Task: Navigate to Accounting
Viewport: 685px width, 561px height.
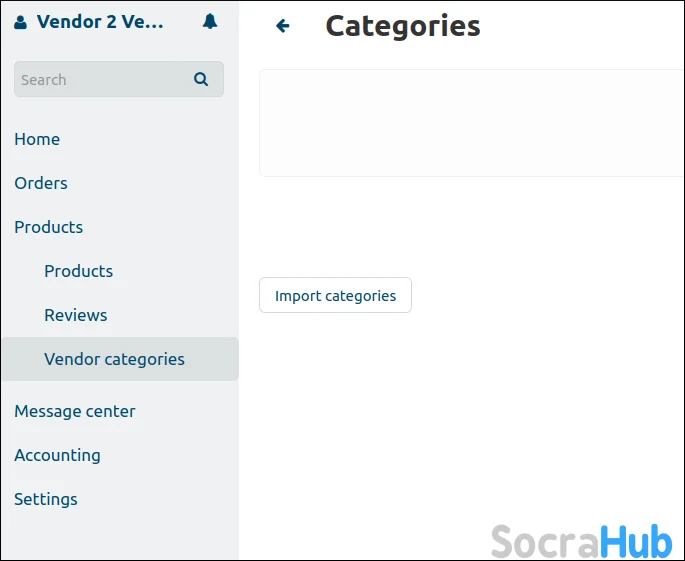Action: [57, 455]
